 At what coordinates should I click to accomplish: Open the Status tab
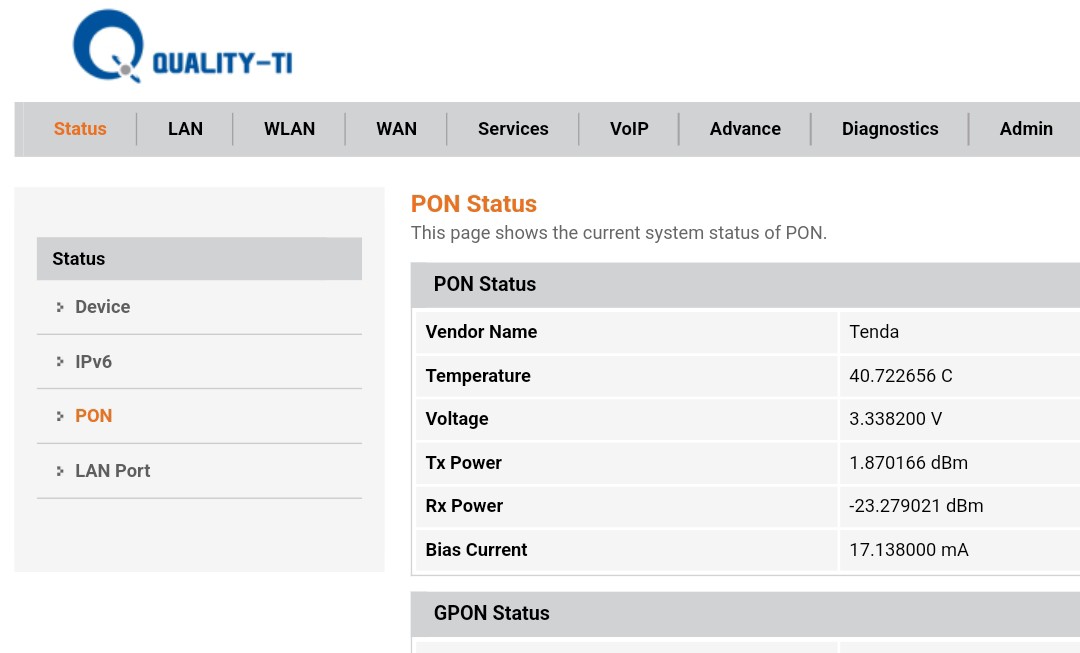(80, 129)
